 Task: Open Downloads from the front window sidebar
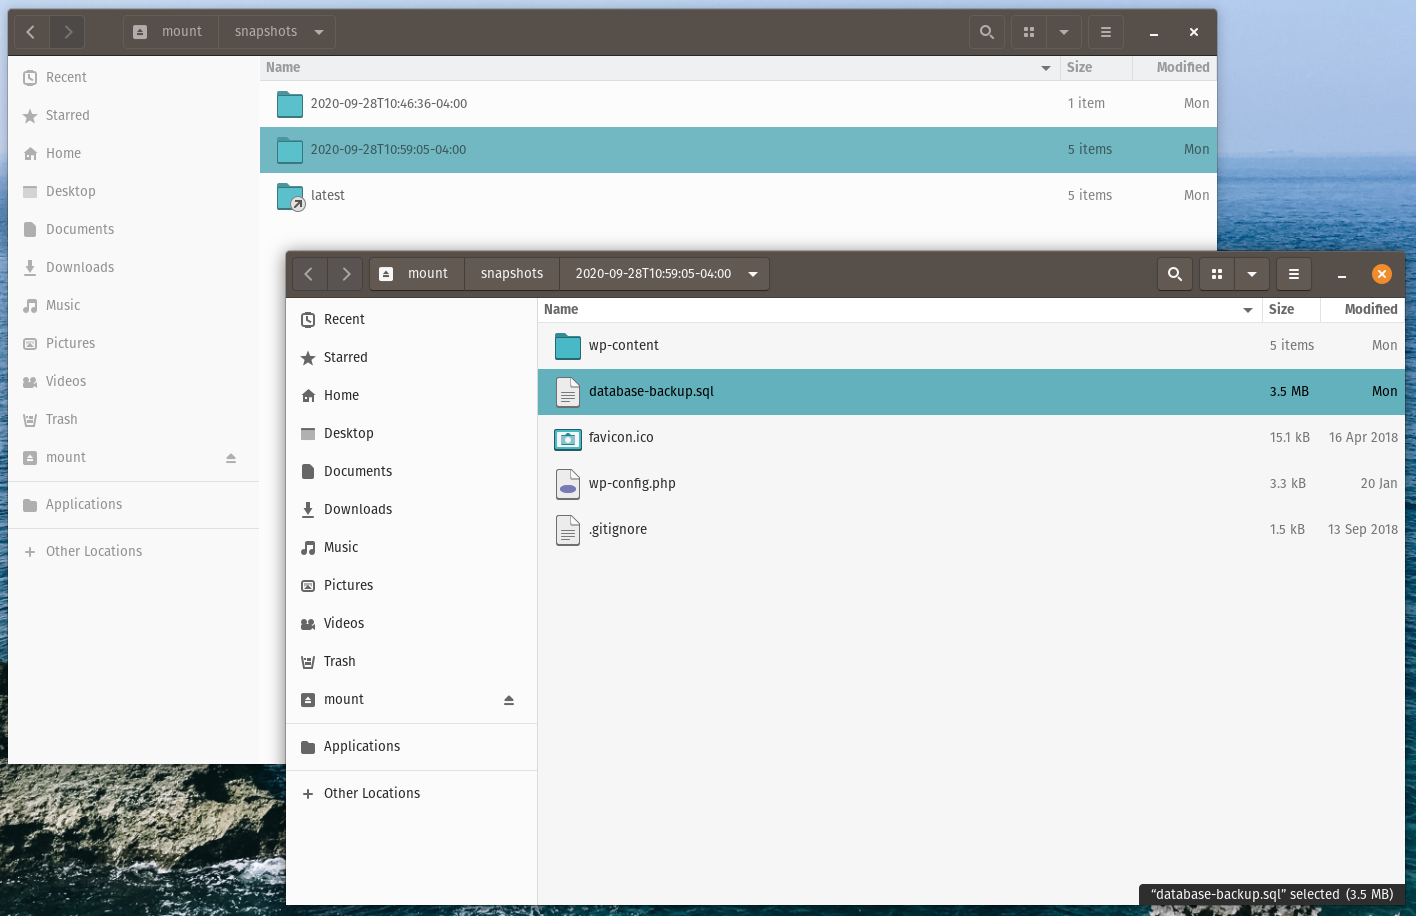coord(355,509)
